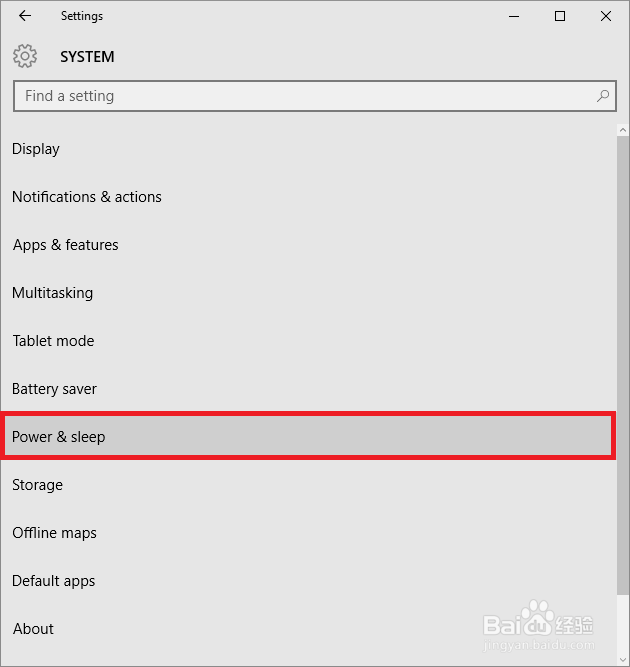Open the About page
630x667 pixels.
[33, 629]
